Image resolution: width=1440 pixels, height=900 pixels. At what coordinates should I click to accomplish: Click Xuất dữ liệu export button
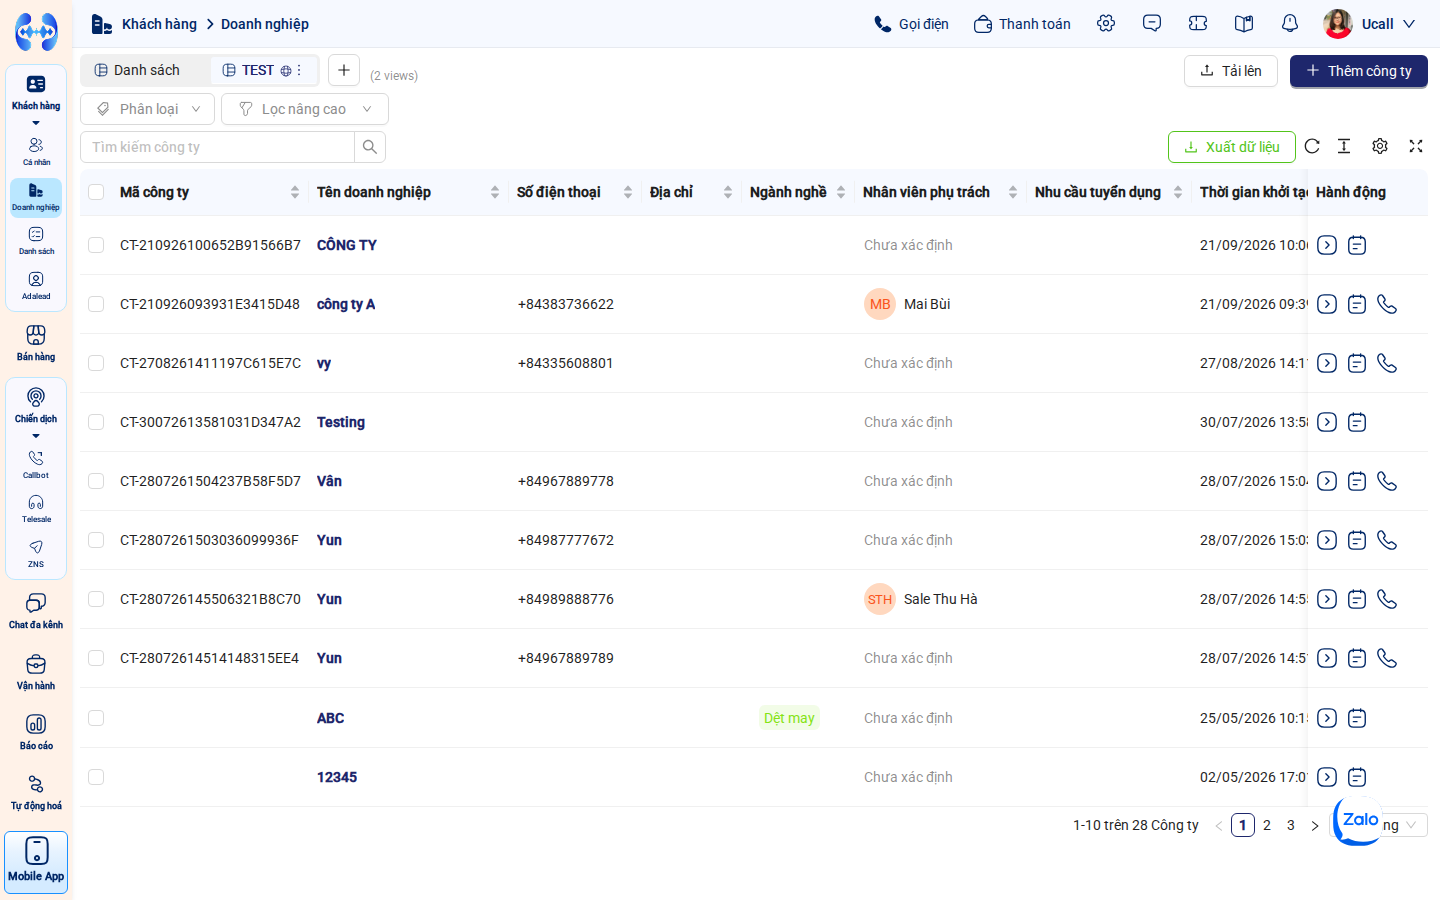(x=1232, y=147)
